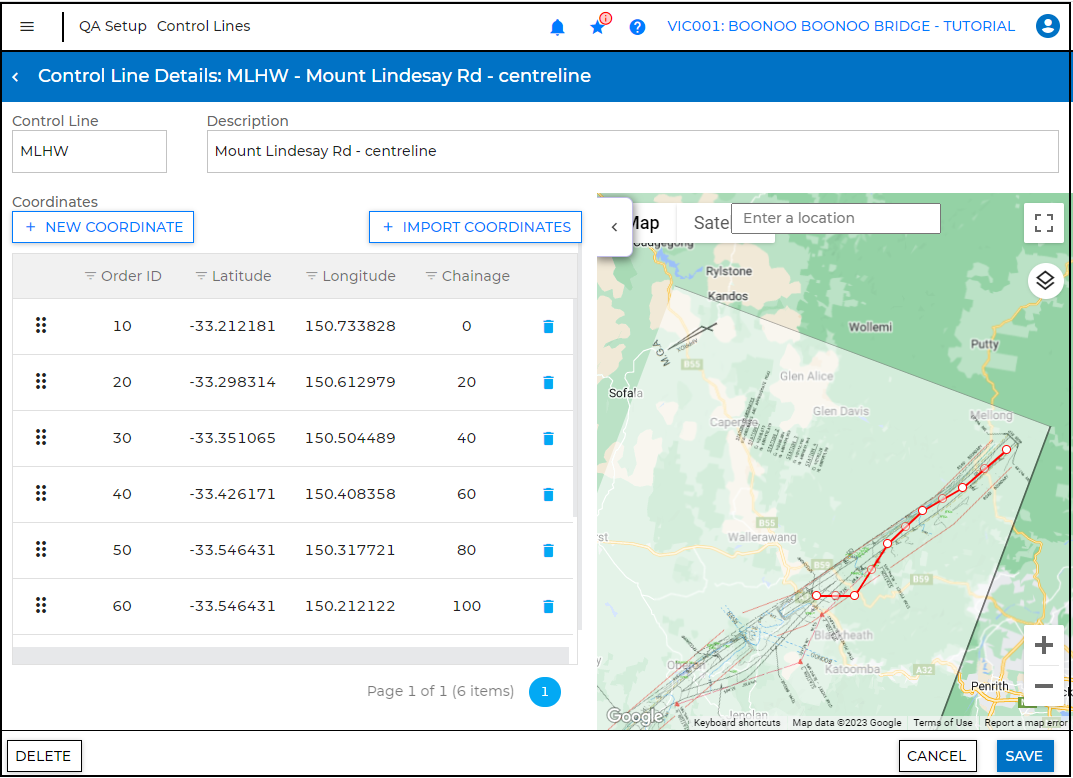Image resolution: width=1073 pixels, height=778 pixels.
Task: Edit the Control Line field MLHW
Action: click(x=90, y=151)
